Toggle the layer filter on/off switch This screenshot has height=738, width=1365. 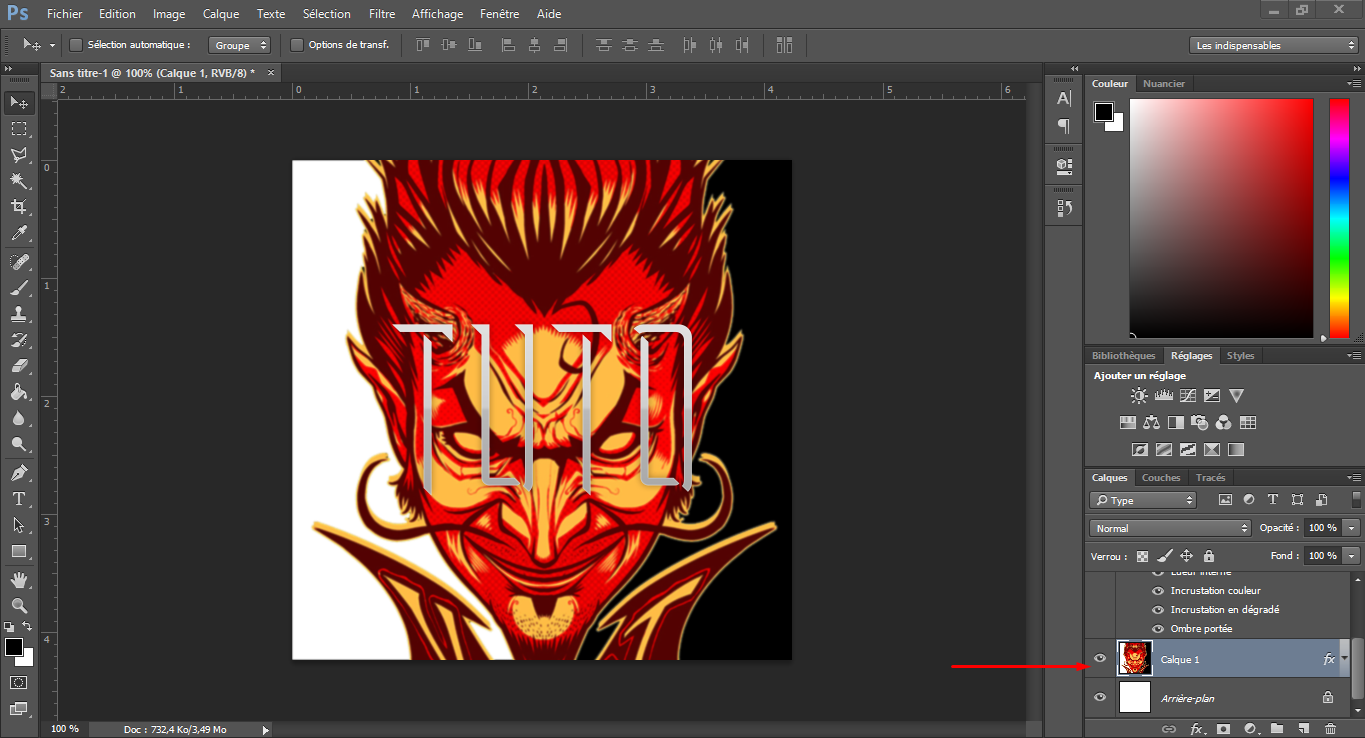click(x=1356, y=499)
